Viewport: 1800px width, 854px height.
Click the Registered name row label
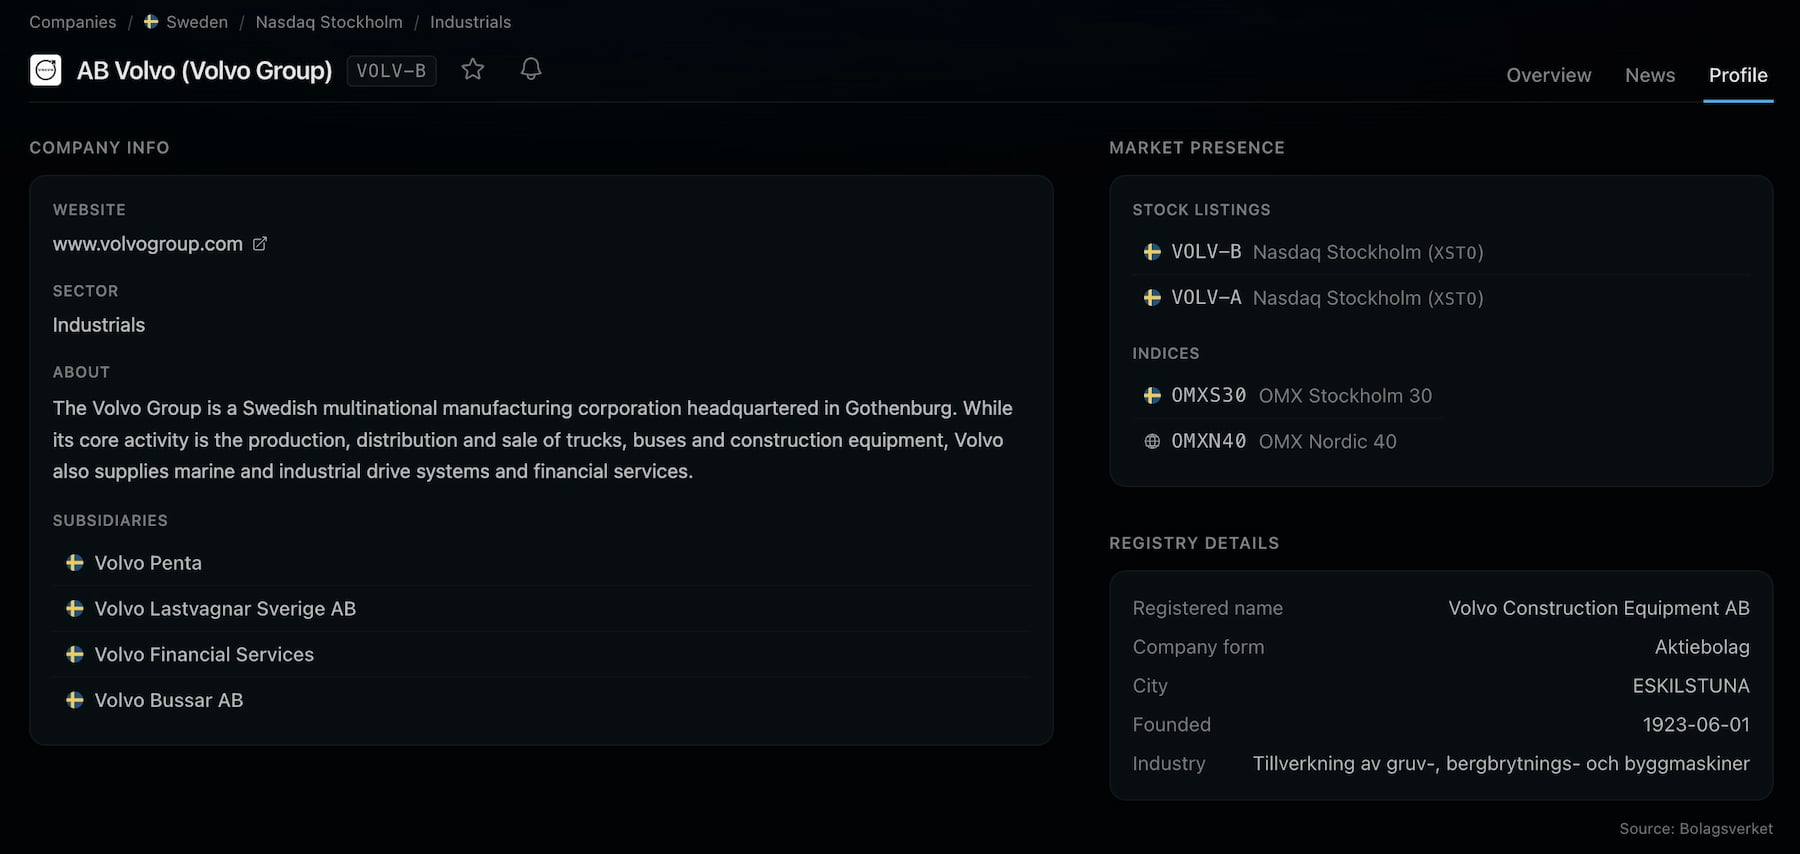coord(1208,608)
